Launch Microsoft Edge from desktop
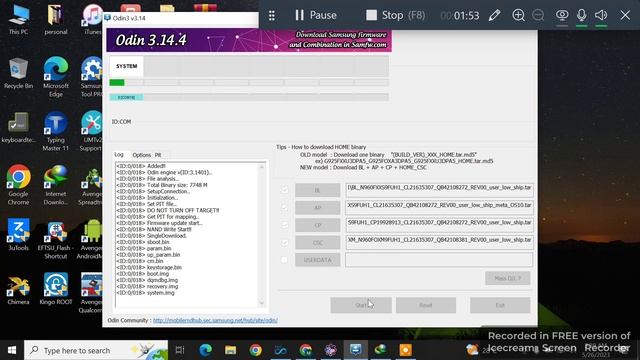The image size is (640, 360). (x=56, y=77)
